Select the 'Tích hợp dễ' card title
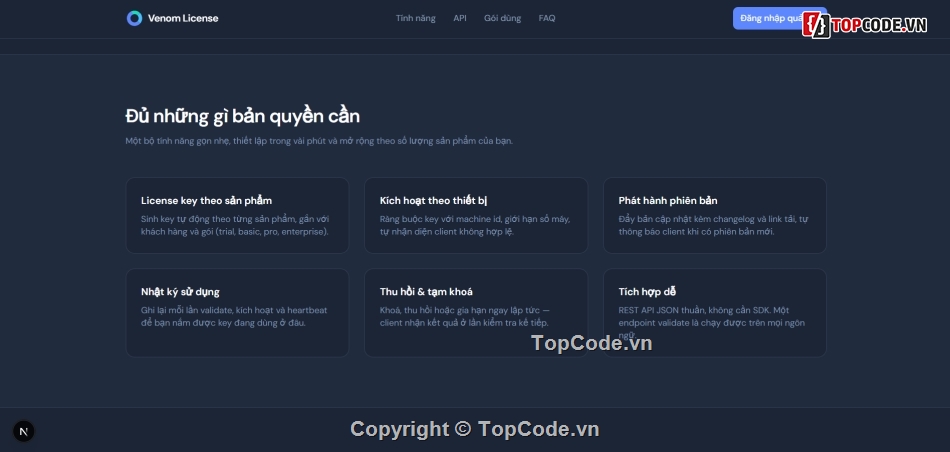 coord(647,292)
